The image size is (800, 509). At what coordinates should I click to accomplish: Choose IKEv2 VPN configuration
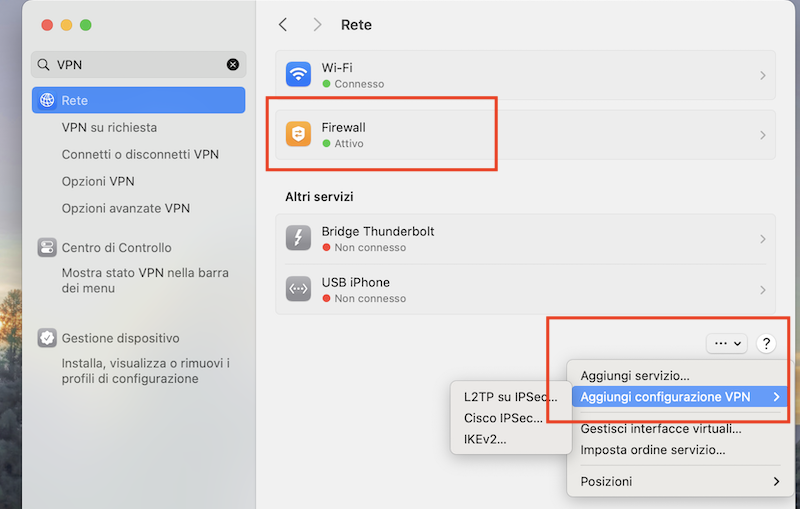pos(485,439)
